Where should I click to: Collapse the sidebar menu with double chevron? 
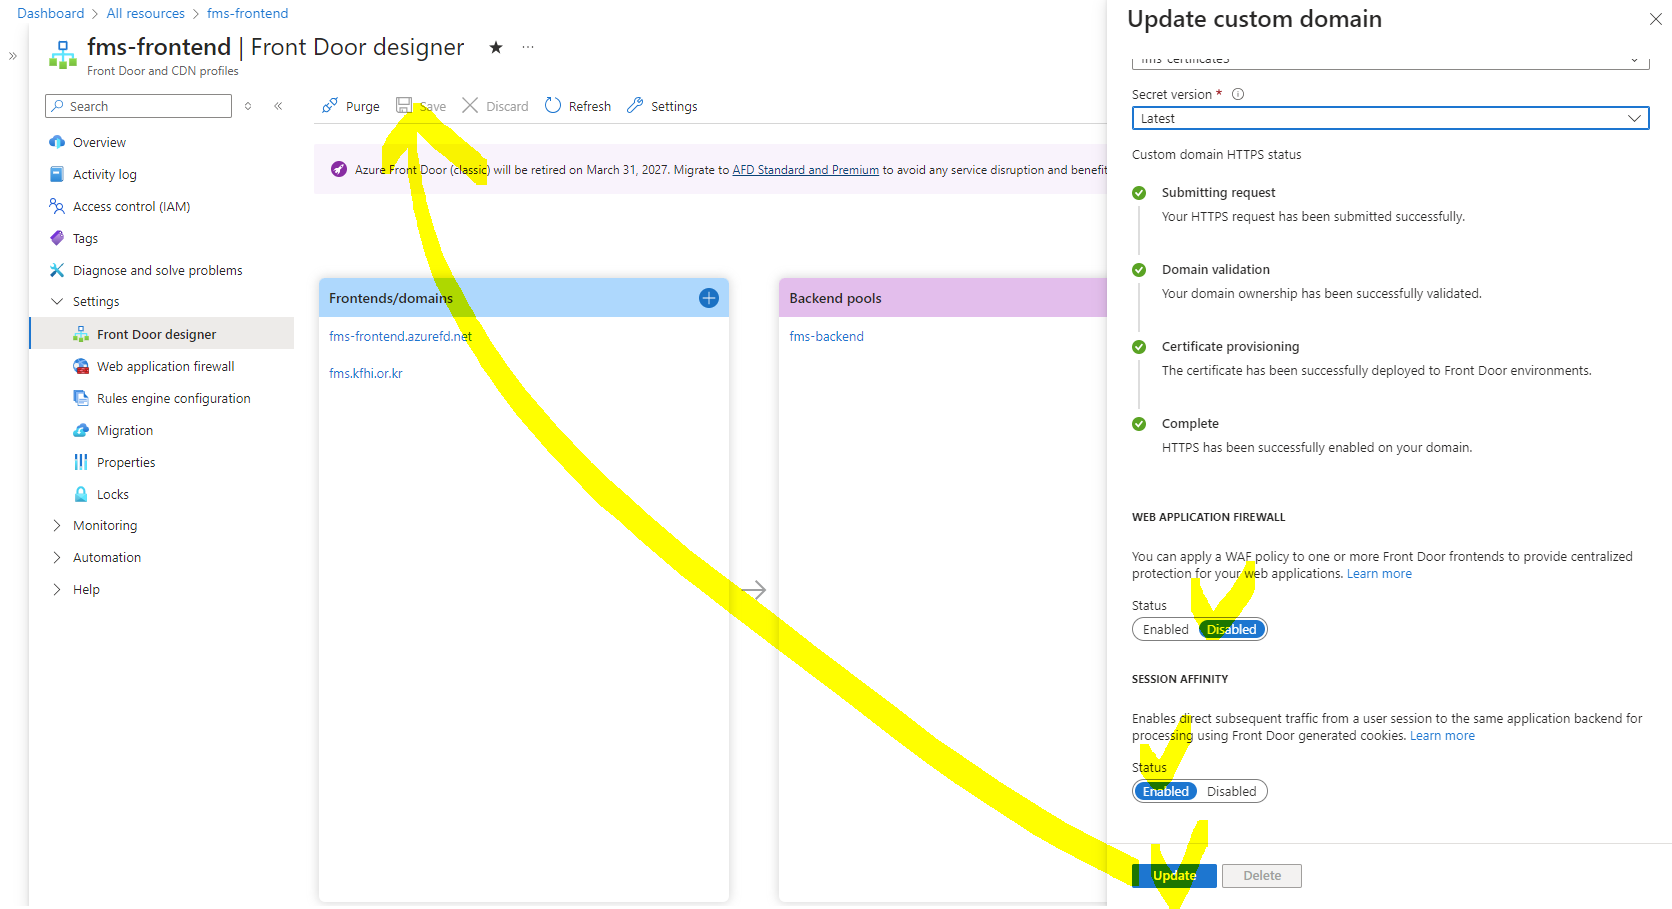[278, 106]
